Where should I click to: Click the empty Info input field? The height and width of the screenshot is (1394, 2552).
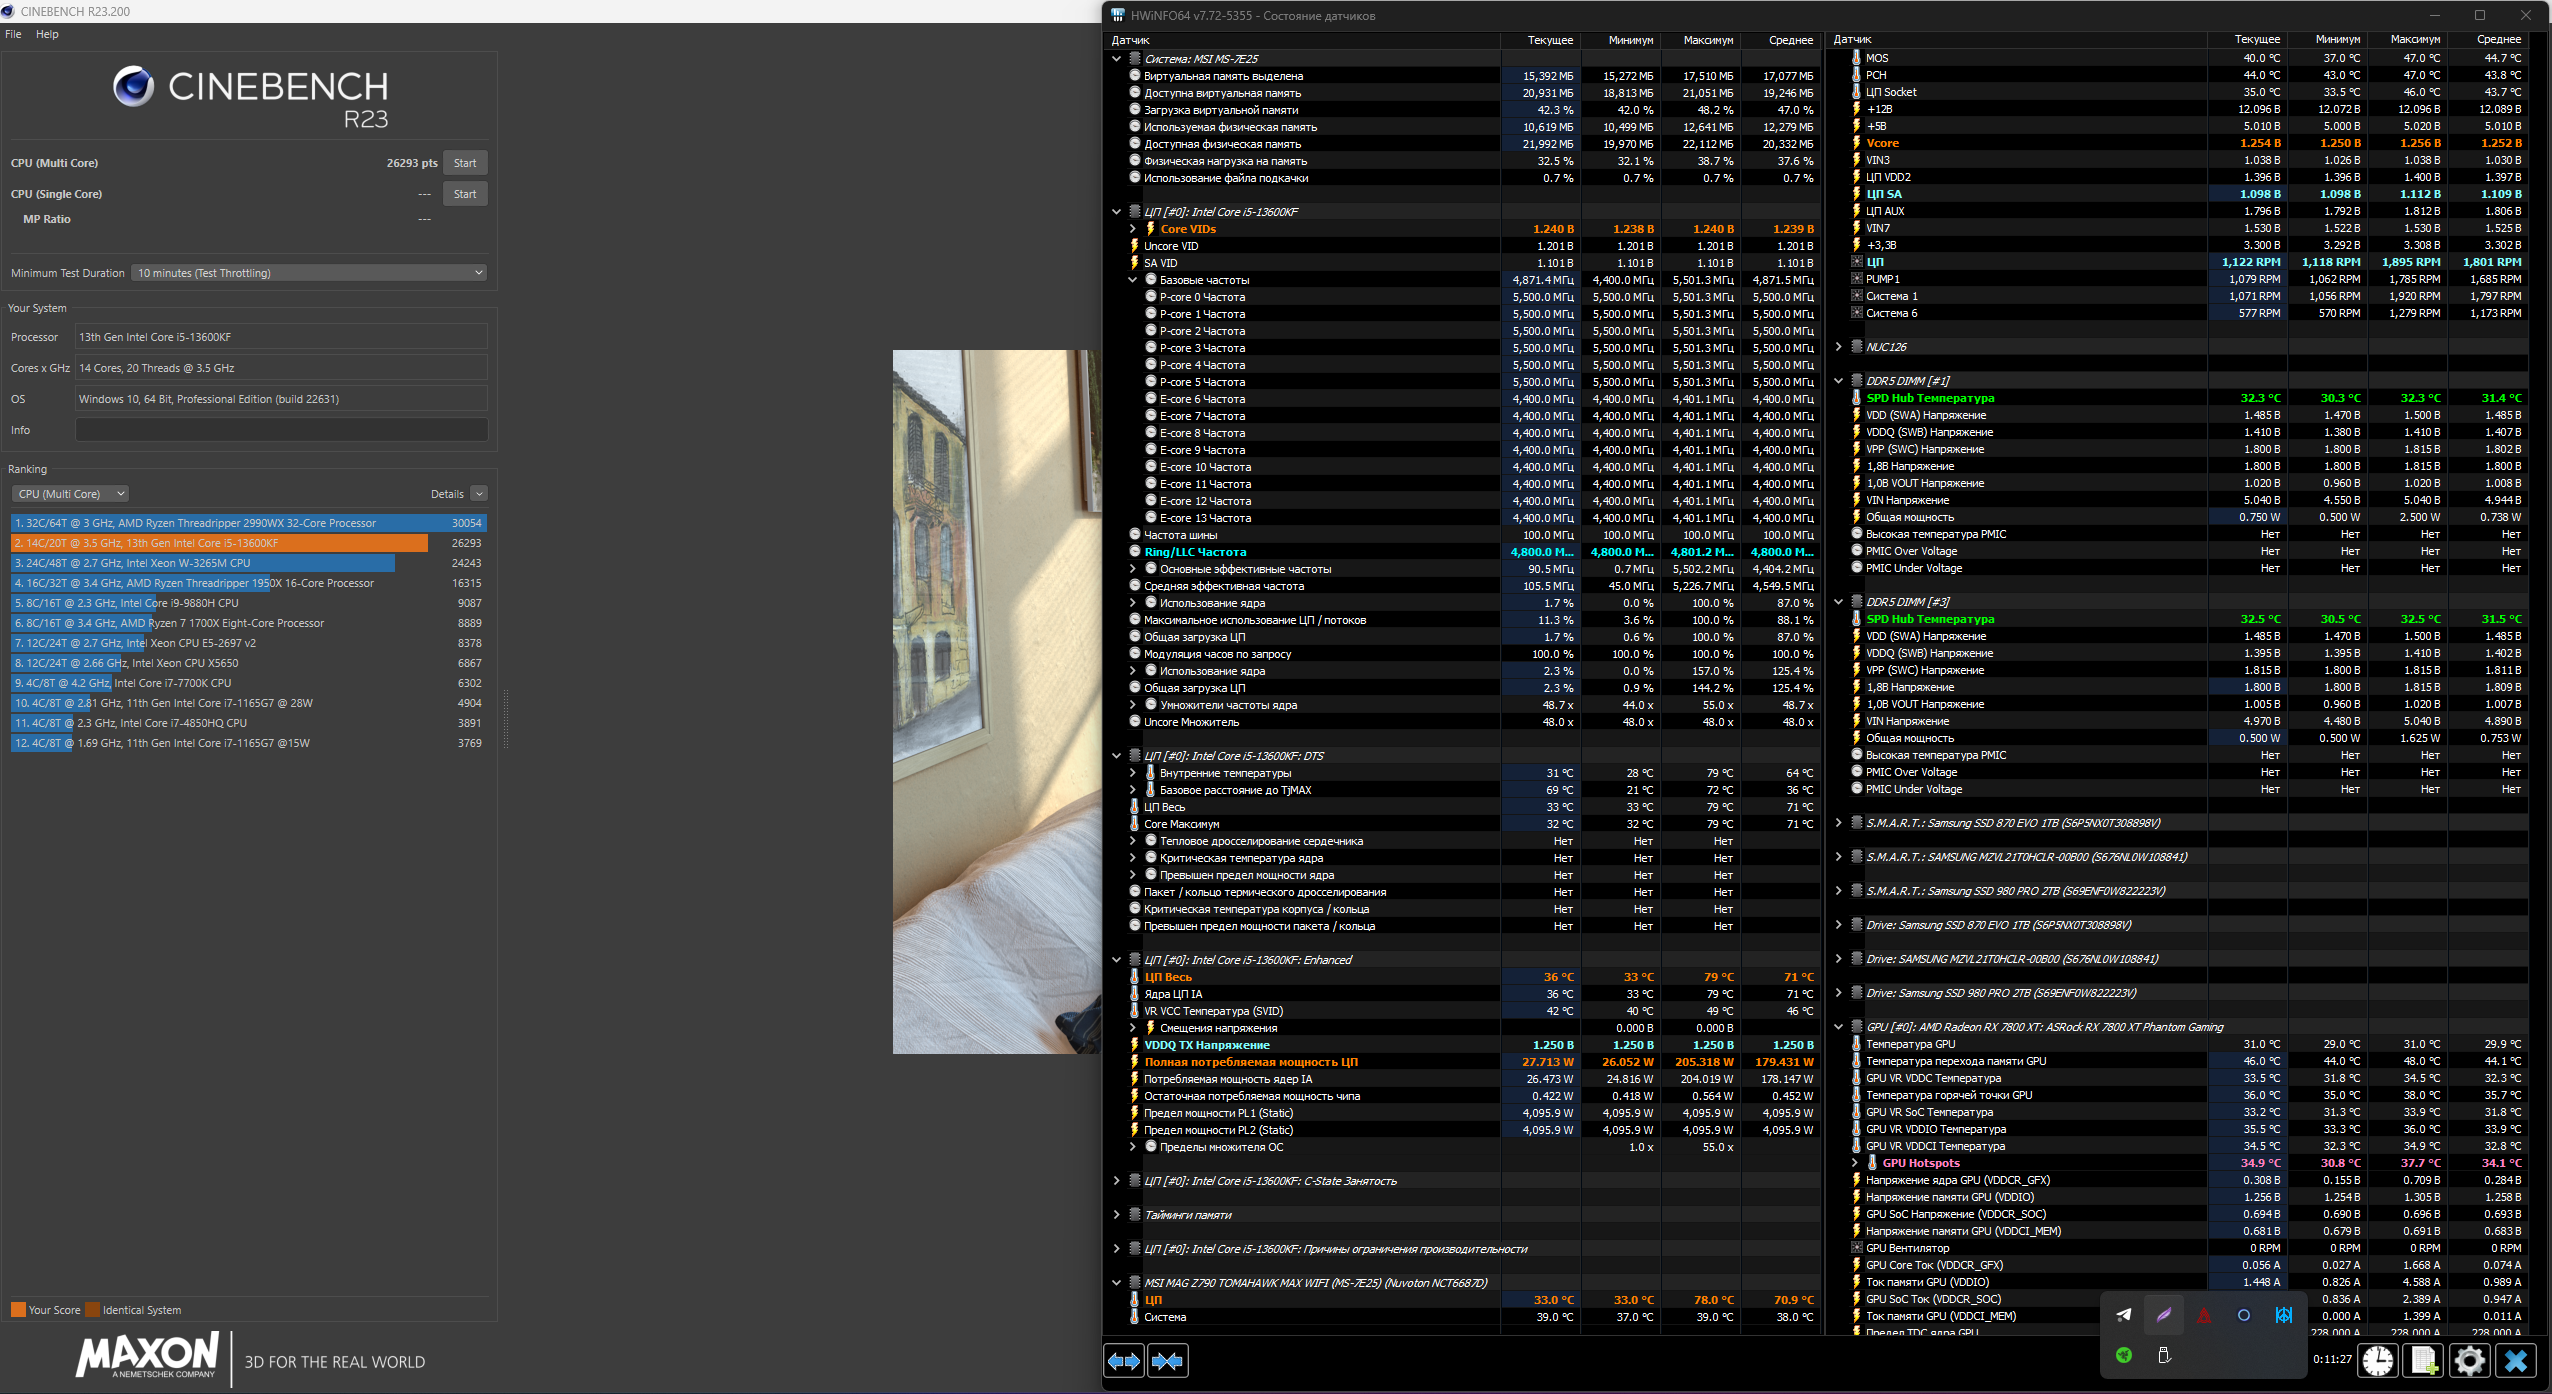[x=281, y=430]
